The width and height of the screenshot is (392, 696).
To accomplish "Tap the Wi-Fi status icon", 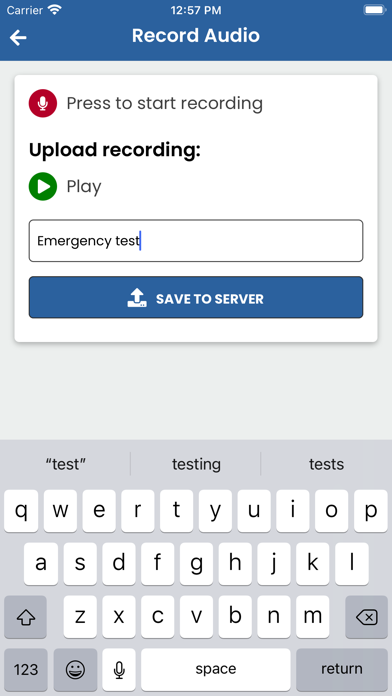I will click(x=55, y=10).
